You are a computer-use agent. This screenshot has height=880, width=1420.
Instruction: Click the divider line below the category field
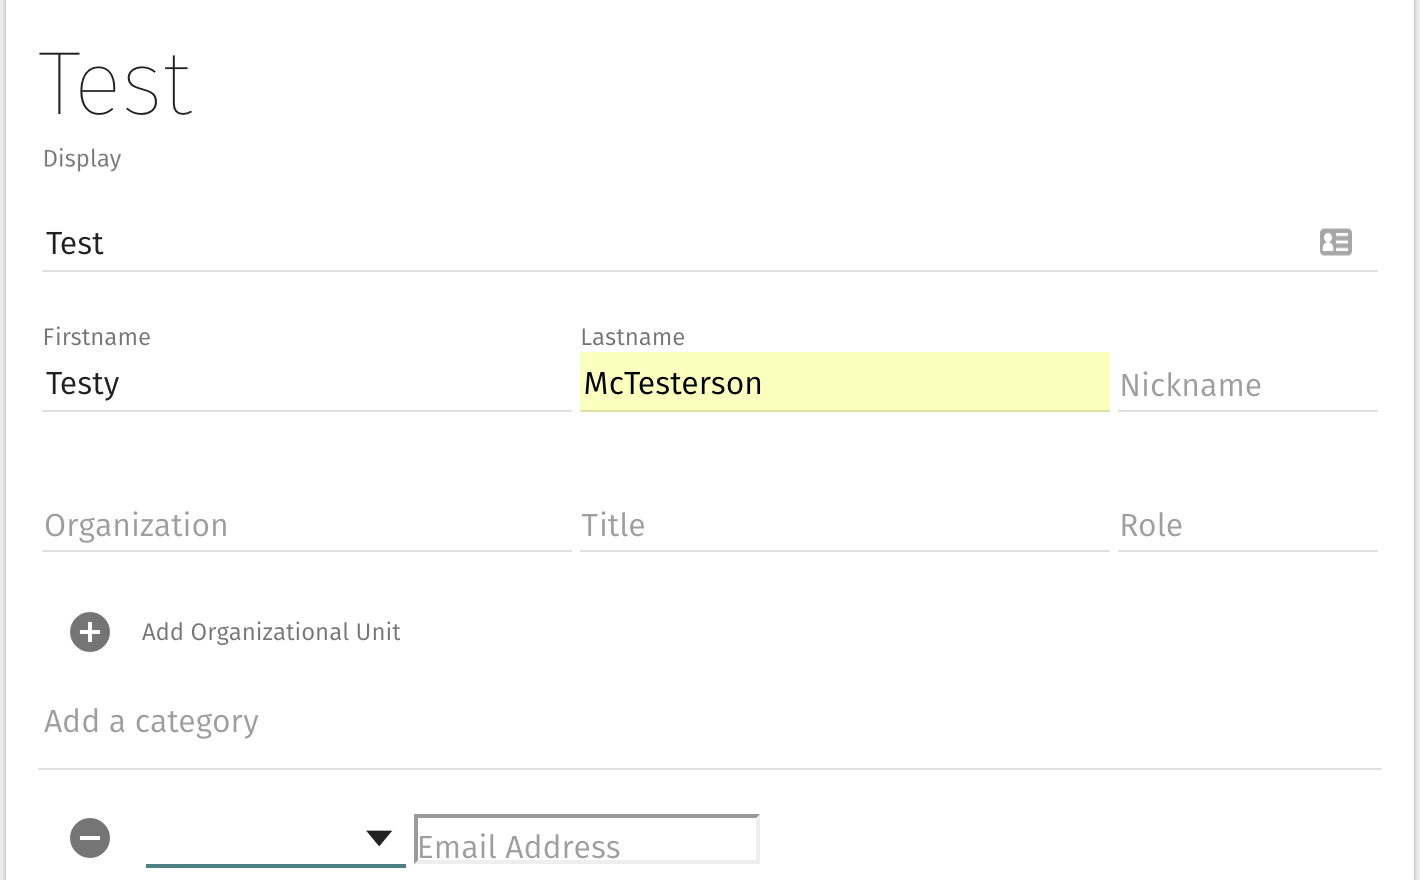click(710, 769)
